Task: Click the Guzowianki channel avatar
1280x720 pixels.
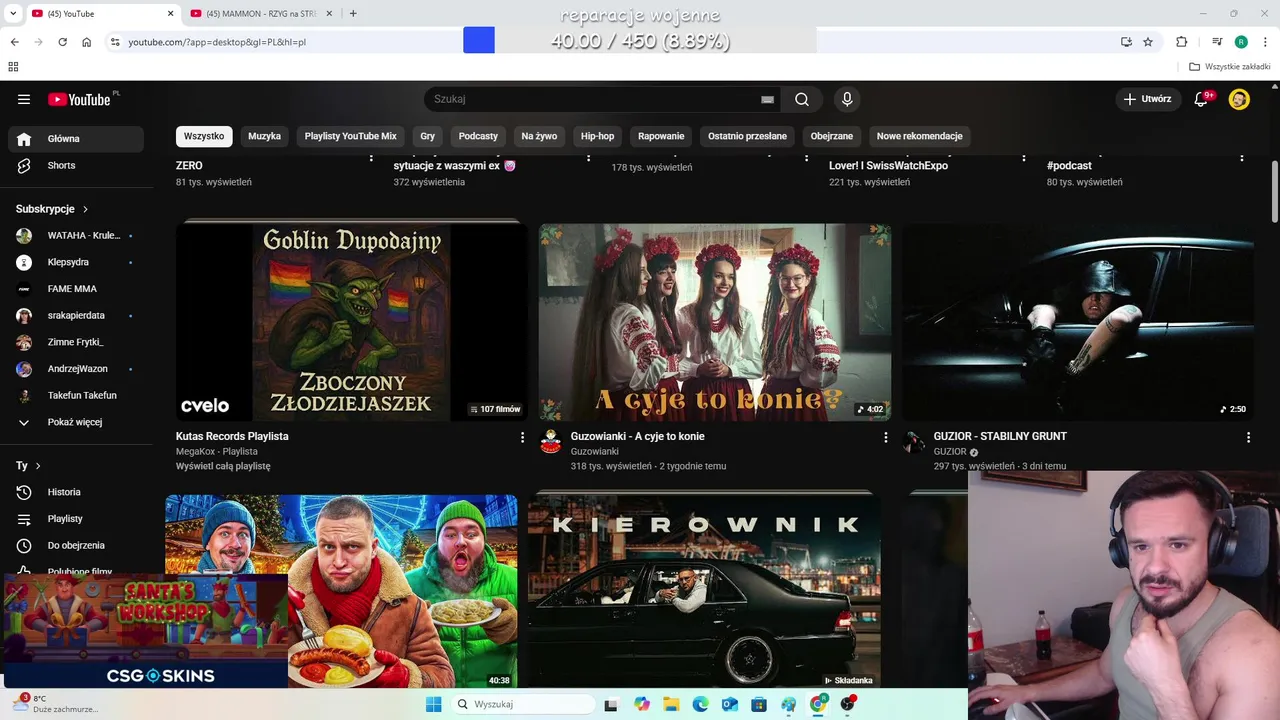Action: tap(551, 442)
